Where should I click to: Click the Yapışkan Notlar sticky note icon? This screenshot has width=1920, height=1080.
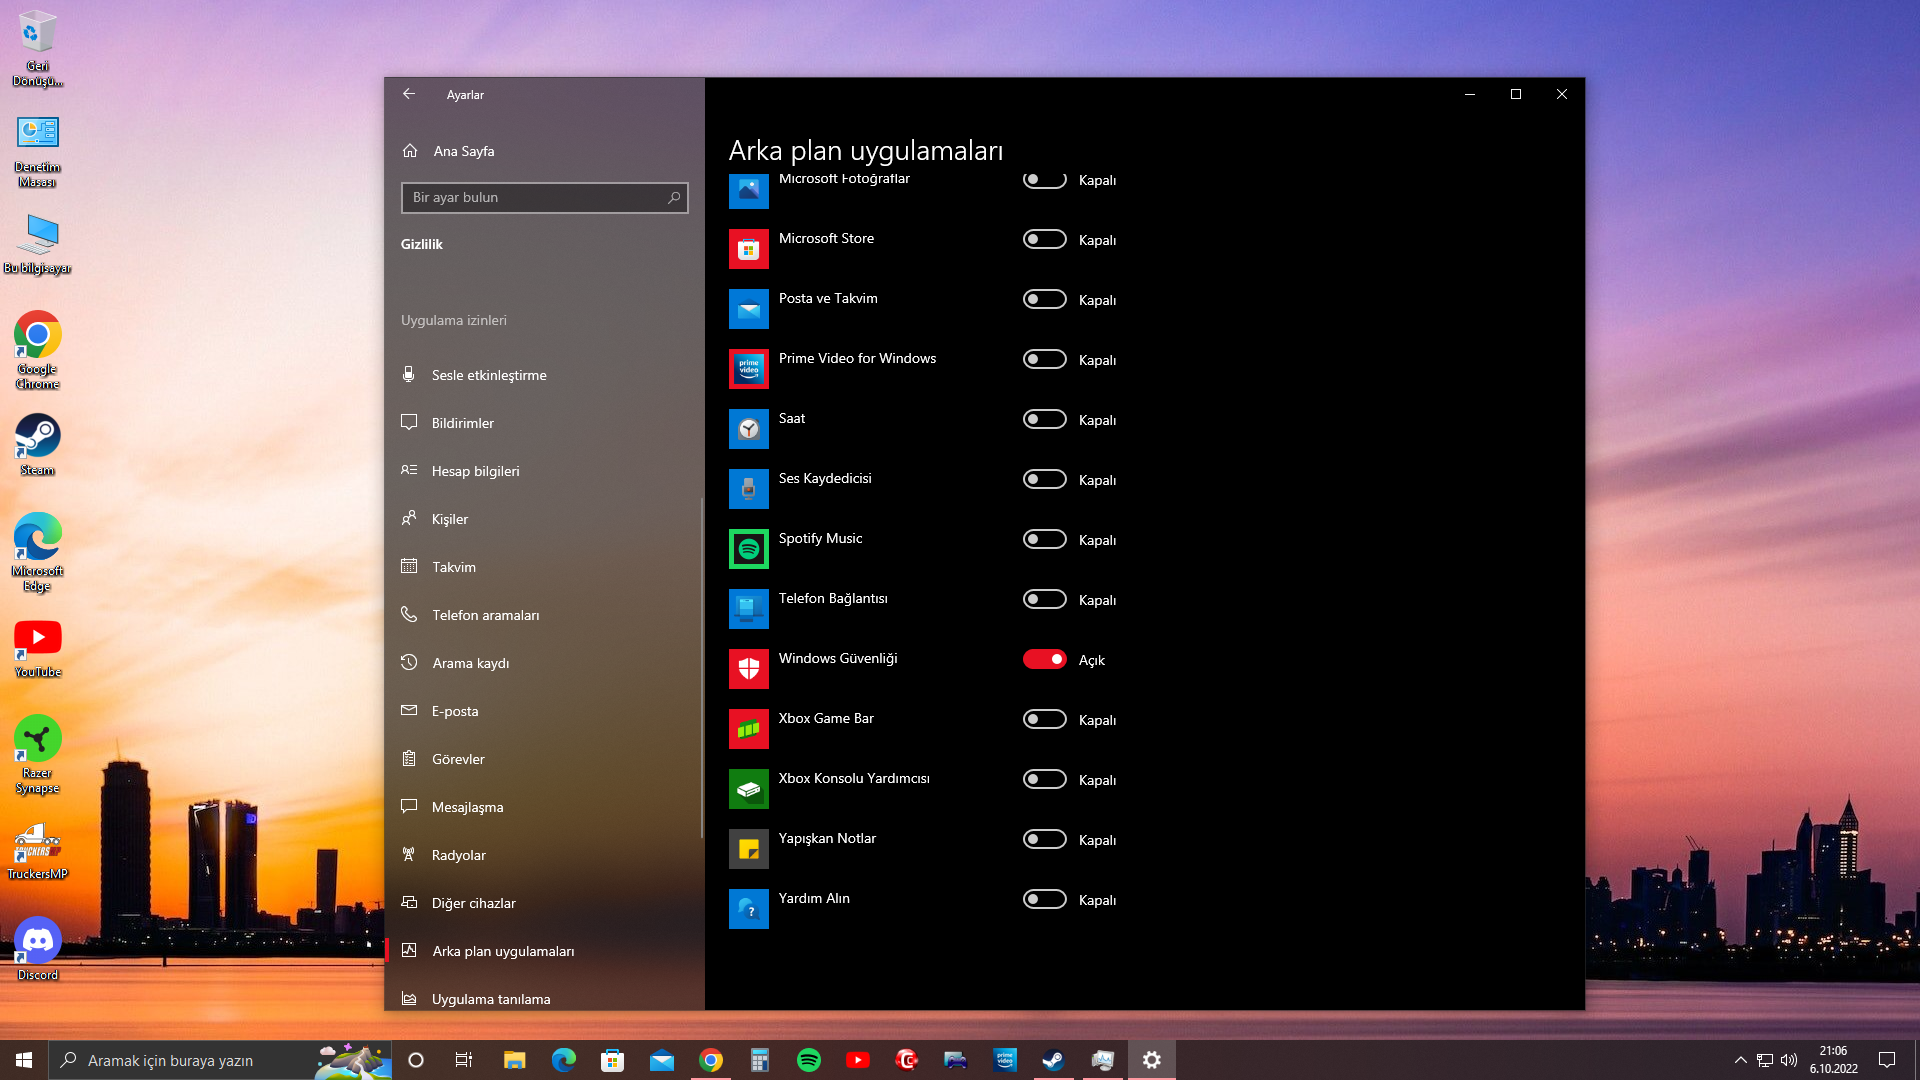coord(748,849)
